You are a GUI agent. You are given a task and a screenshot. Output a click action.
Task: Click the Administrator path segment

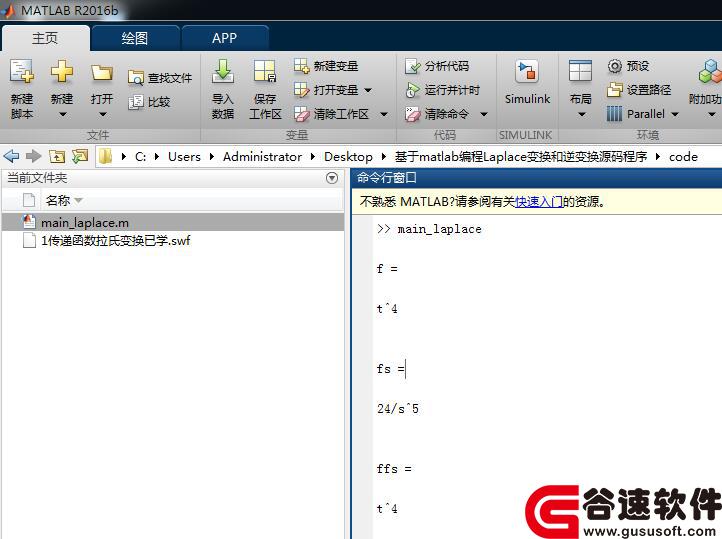[262, 156]
